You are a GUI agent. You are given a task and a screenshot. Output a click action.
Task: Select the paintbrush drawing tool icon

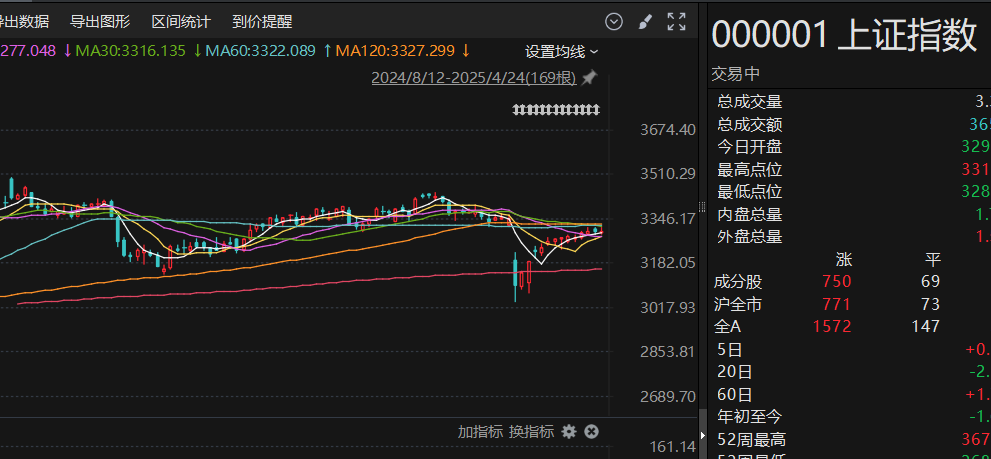pos(645,22)
